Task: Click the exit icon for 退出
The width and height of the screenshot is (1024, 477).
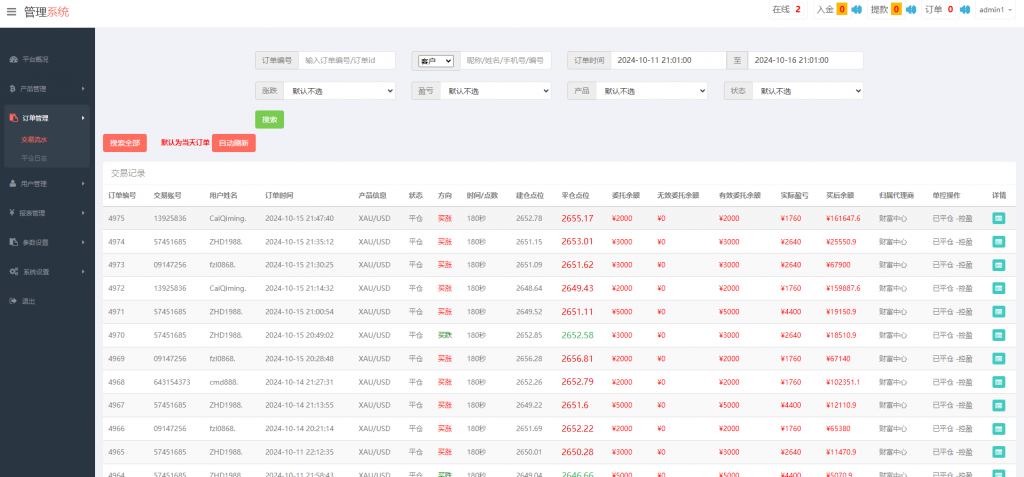Action: tap(14, 301)
